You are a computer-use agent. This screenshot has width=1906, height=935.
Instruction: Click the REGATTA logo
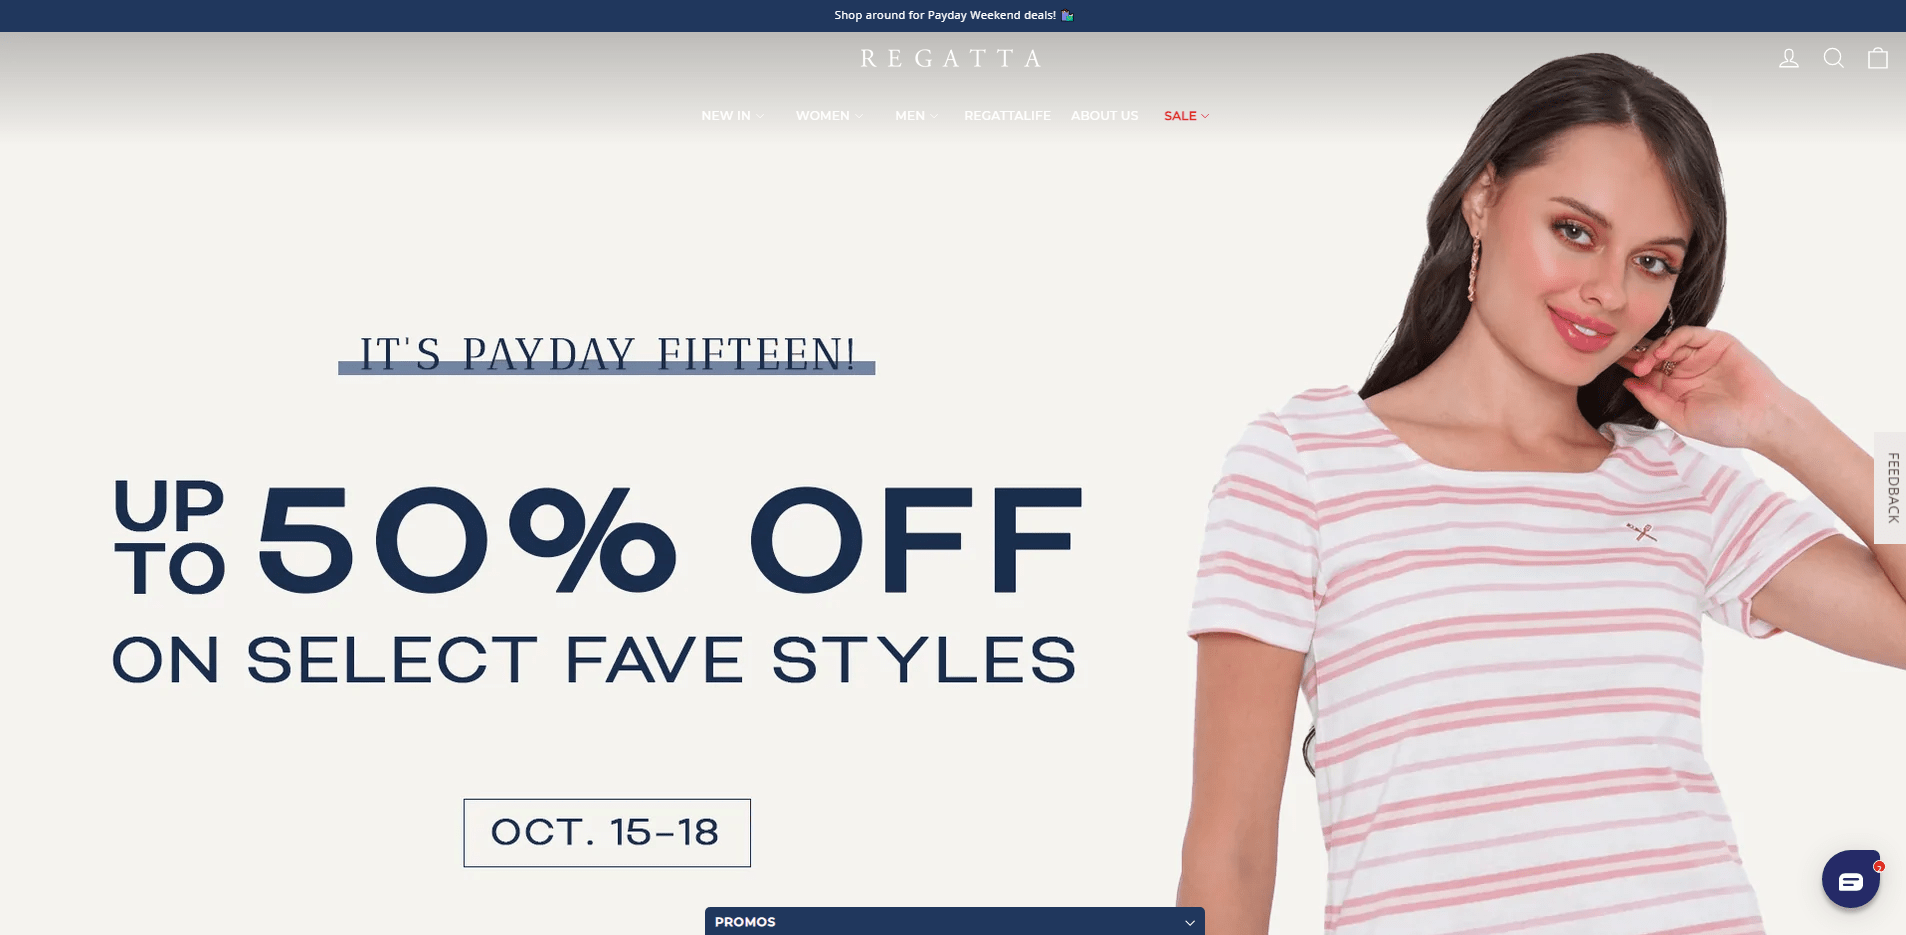(952, 59)
